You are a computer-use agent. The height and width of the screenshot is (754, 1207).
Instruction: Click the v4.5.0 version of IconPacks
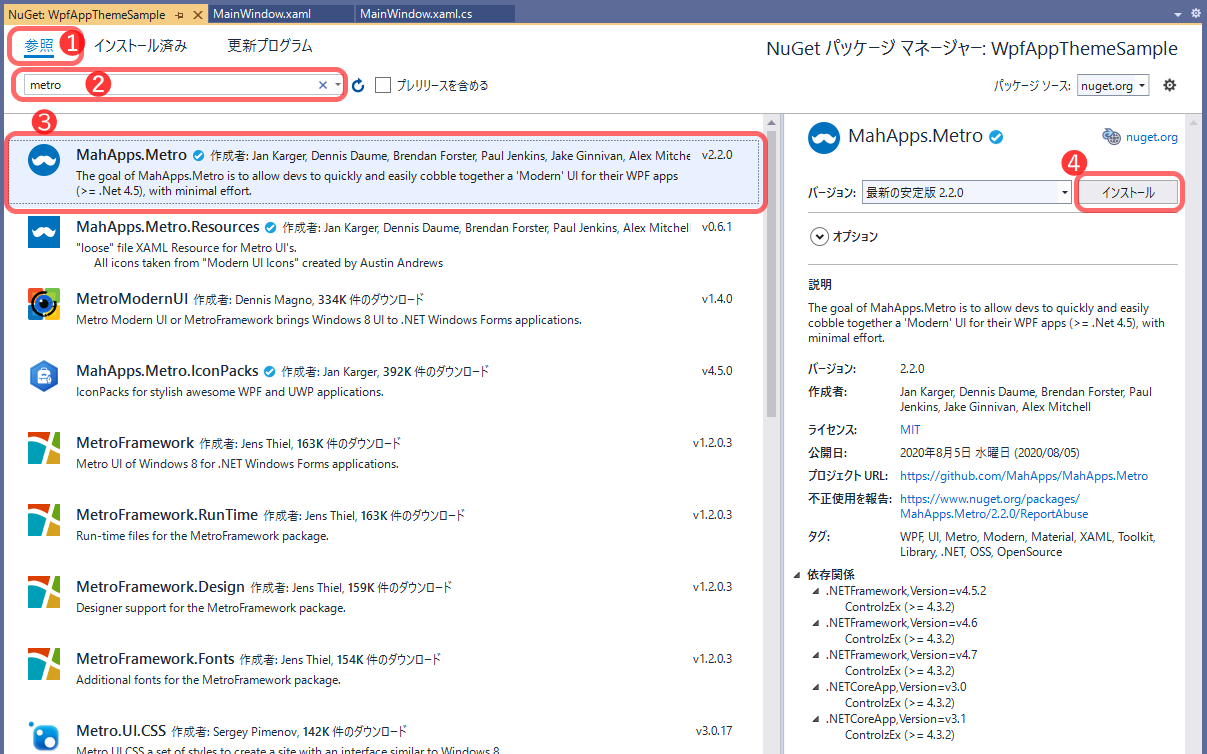point(716,371)
